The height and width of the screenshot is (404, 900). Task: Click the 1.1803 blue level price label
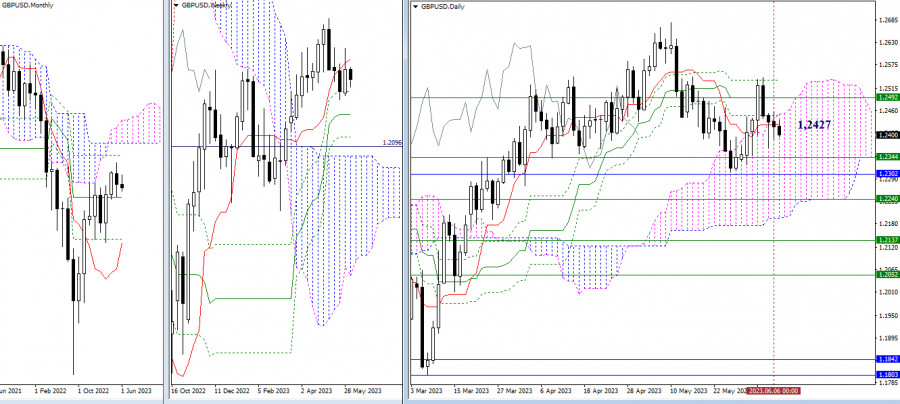(x=887, y=375)
